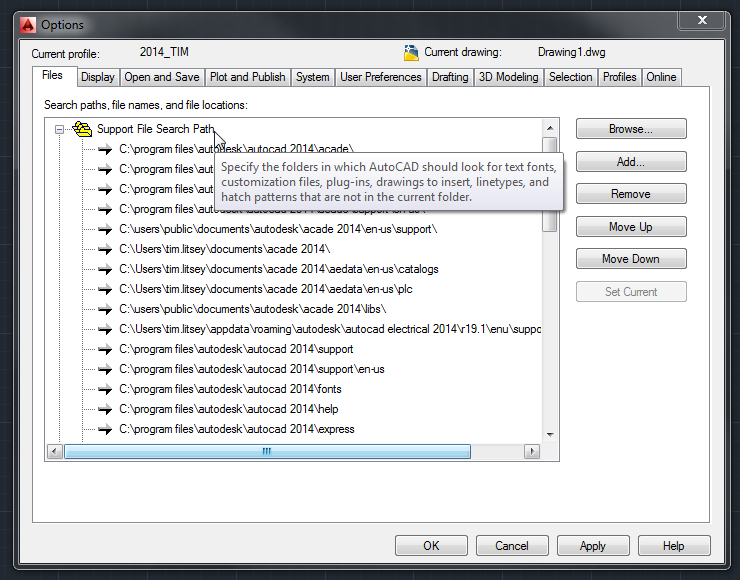This screenshot has width=740, height=580.
Task: Click the horizontal scrollbar right arrow
Action: pos(532,452)
